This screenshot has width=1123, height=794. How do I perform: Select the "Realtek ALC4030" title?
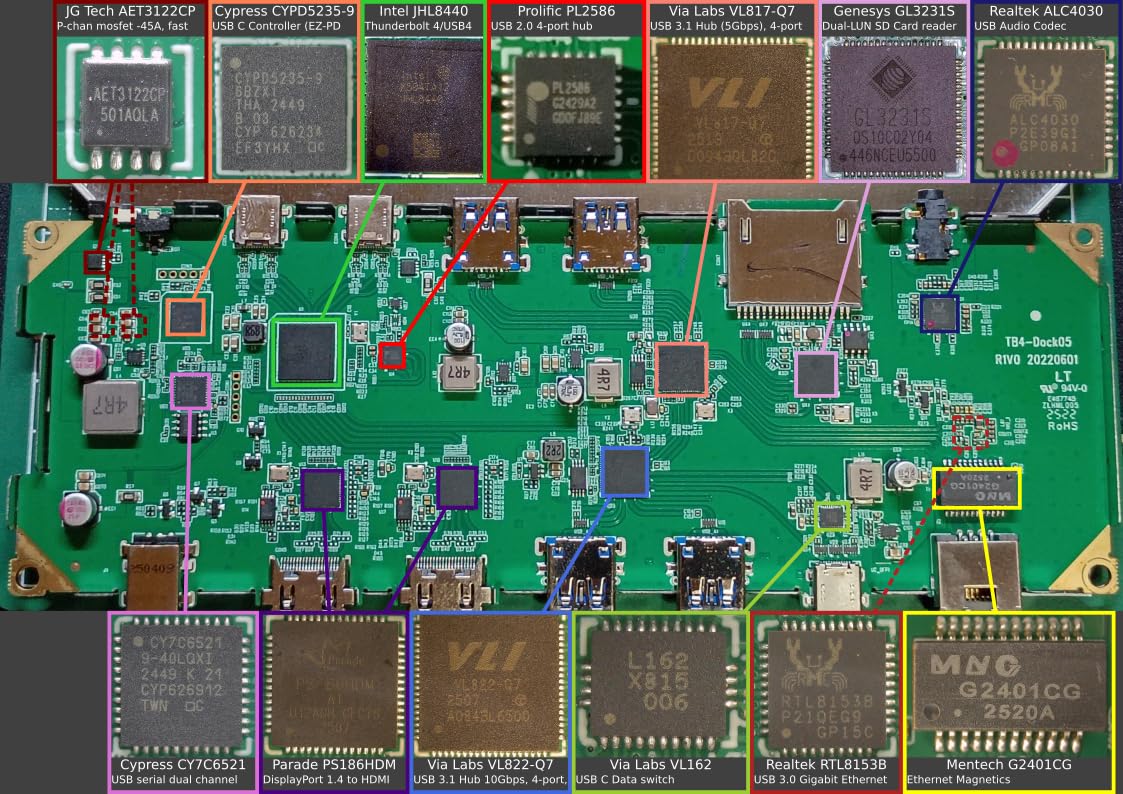coord(1046,11)
